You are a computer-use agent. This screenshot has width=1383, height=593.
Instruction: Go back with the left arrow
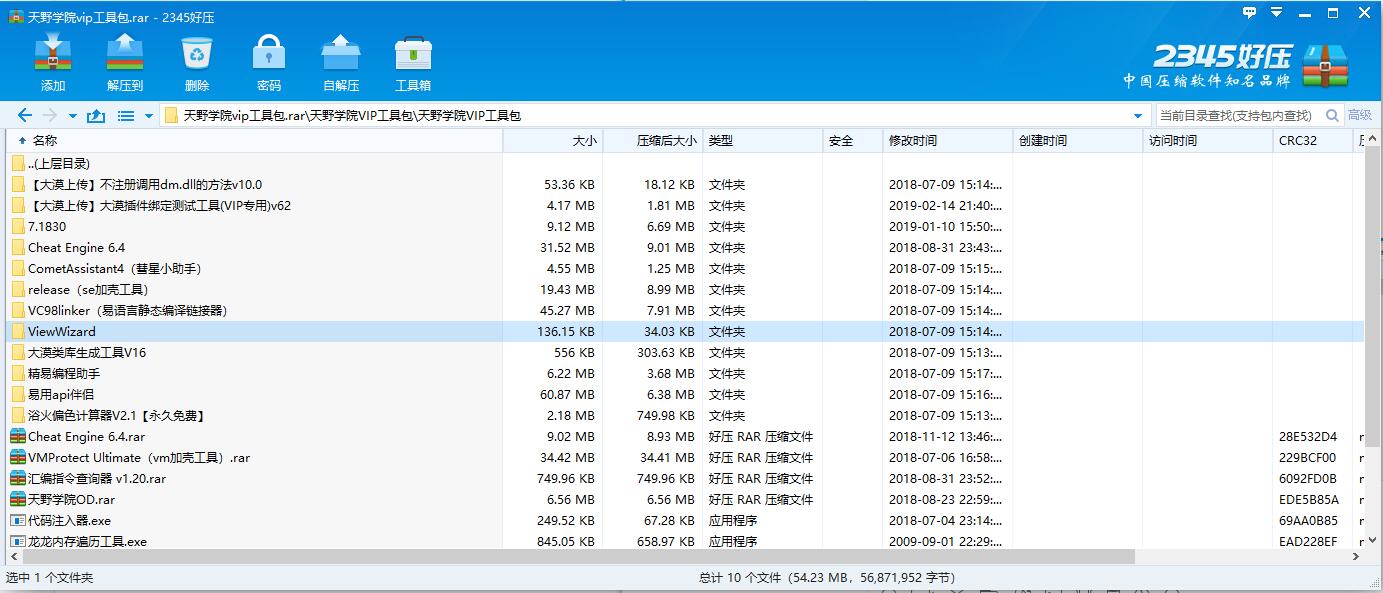pyautogui.click(x=26, y=116)
